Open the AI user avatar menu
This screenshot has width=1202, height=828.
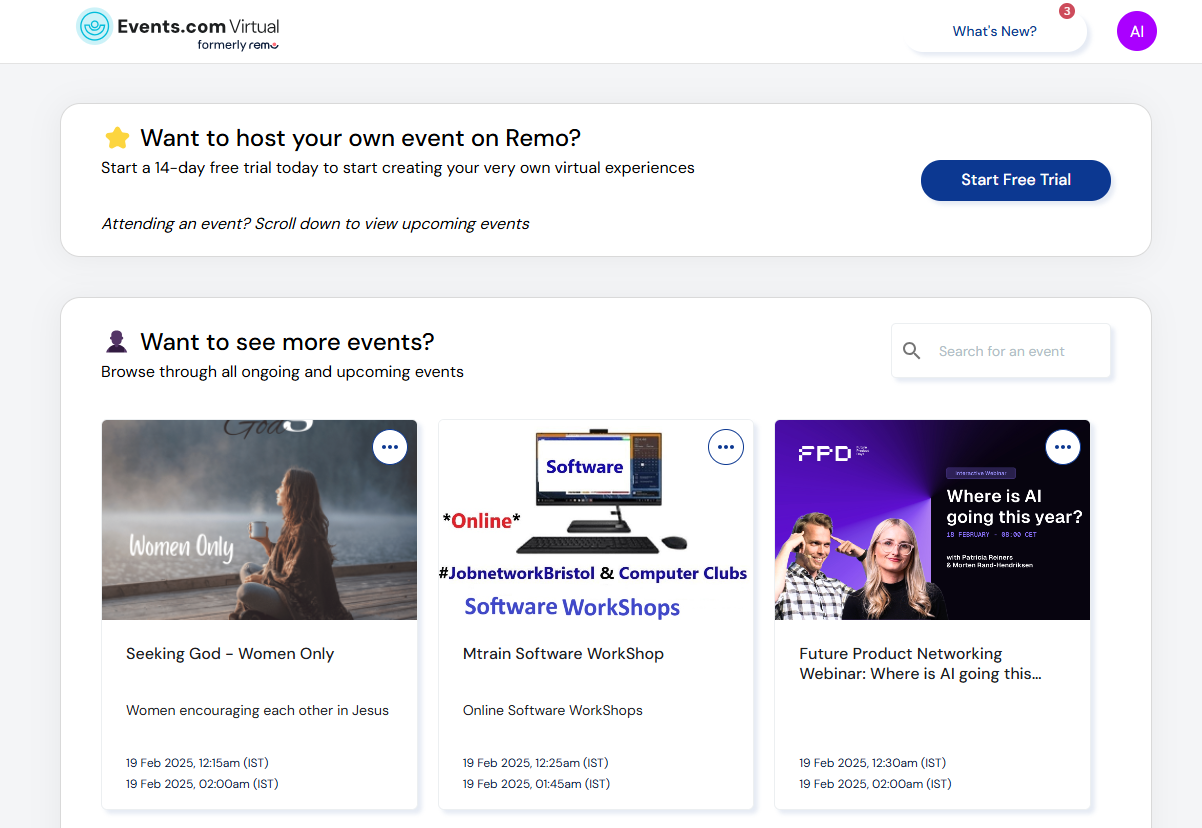pyautogui.click(x=1137, y=31)
